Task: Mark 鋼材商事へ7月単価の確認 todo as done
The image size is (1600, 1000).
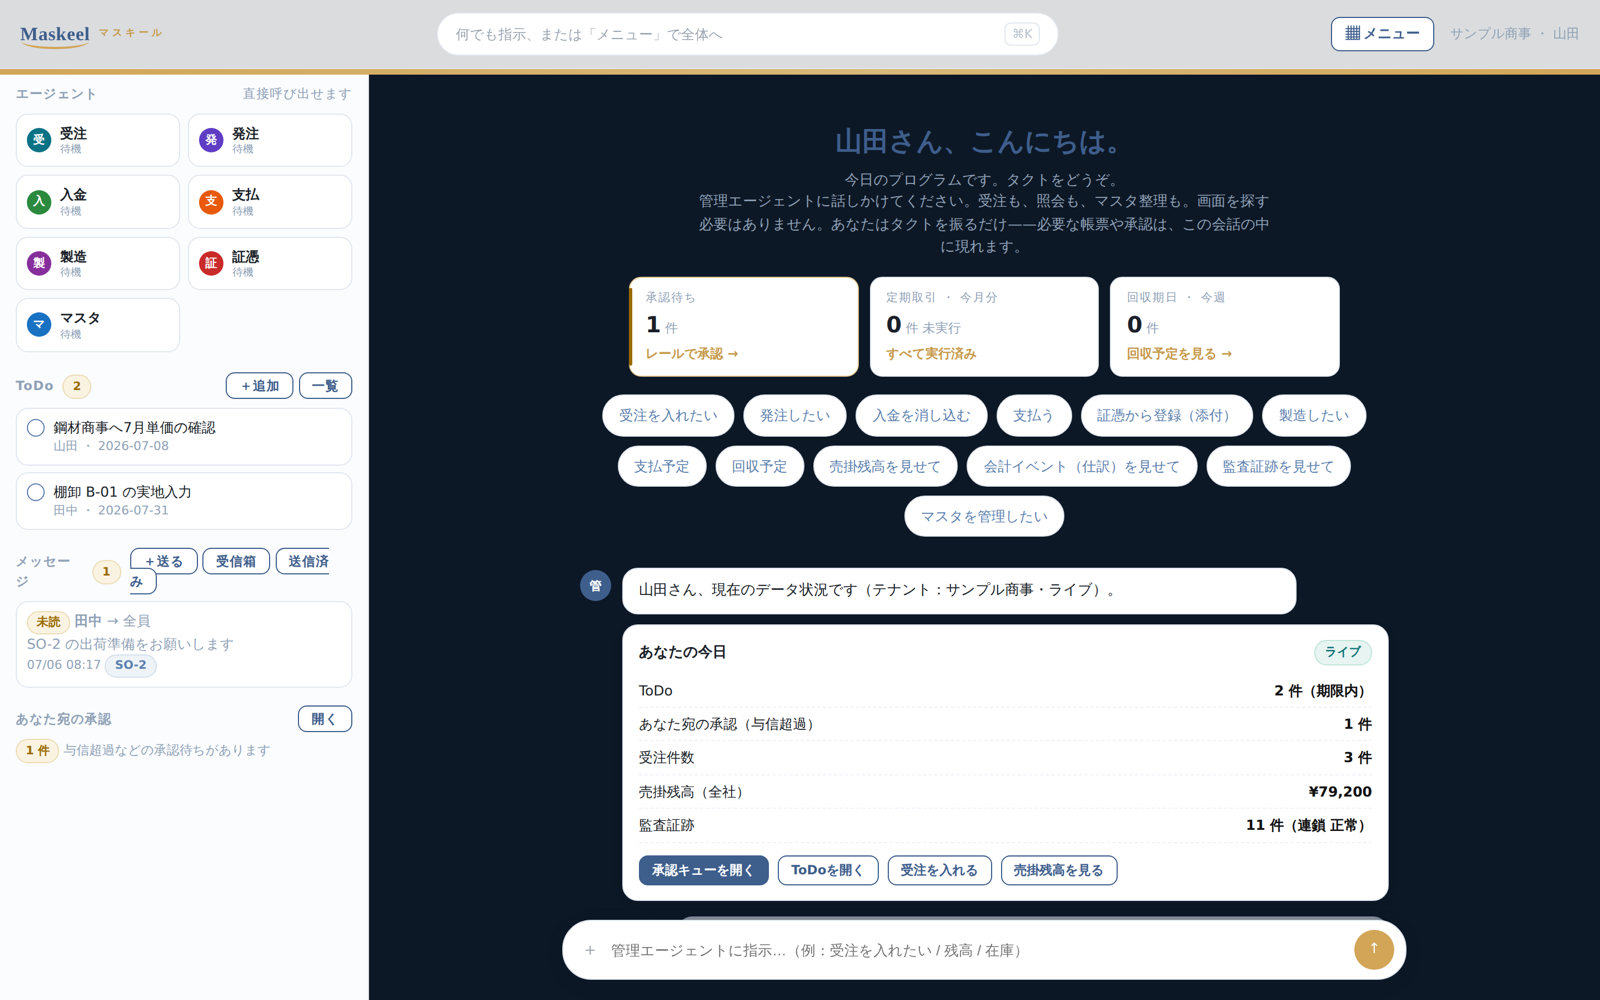Action: pyautogui.click(x=36, y=428)
